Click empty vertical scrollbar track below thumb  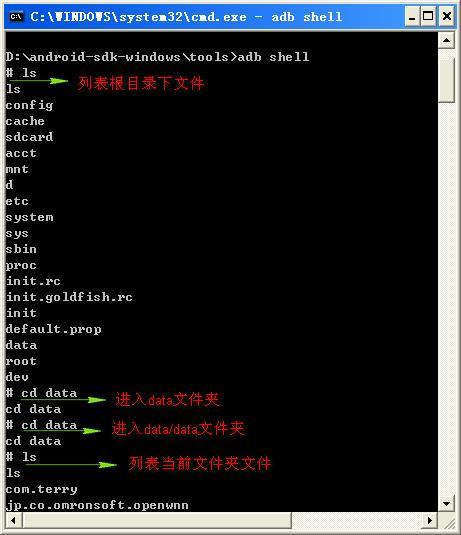[x=447, y=299]
